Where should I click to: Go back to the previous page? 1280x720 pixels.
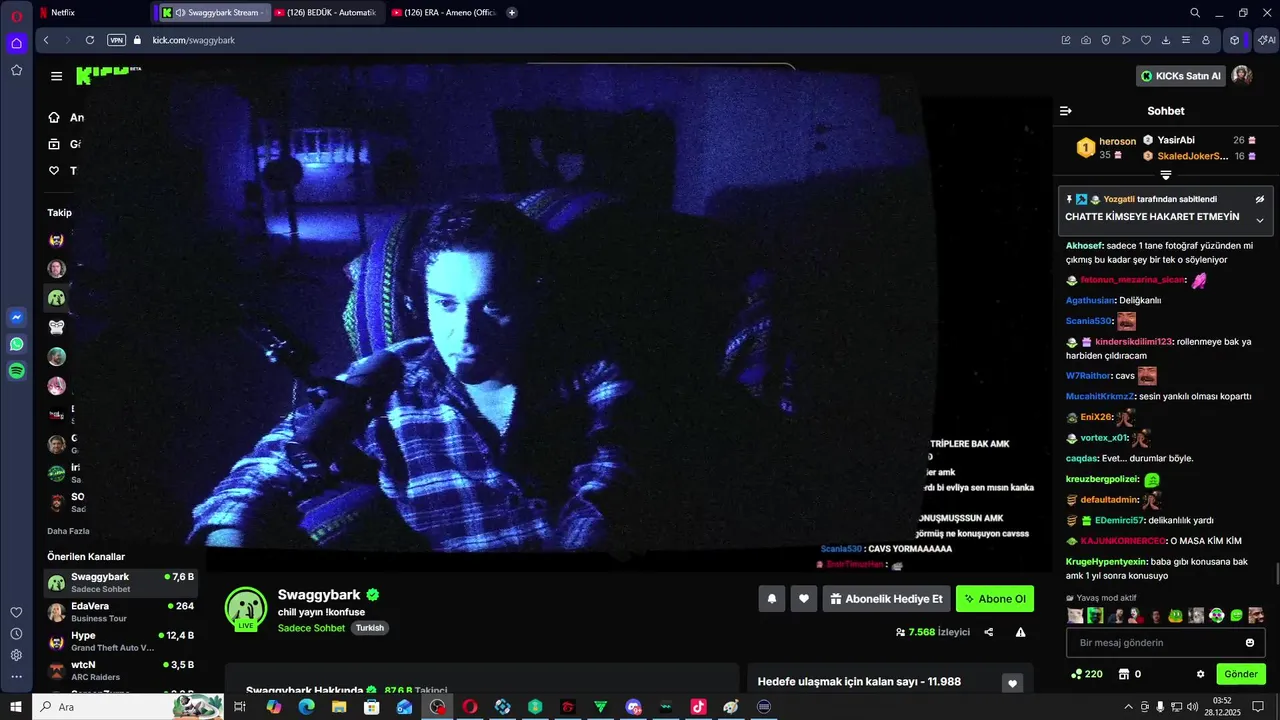[x=46, y=40]
